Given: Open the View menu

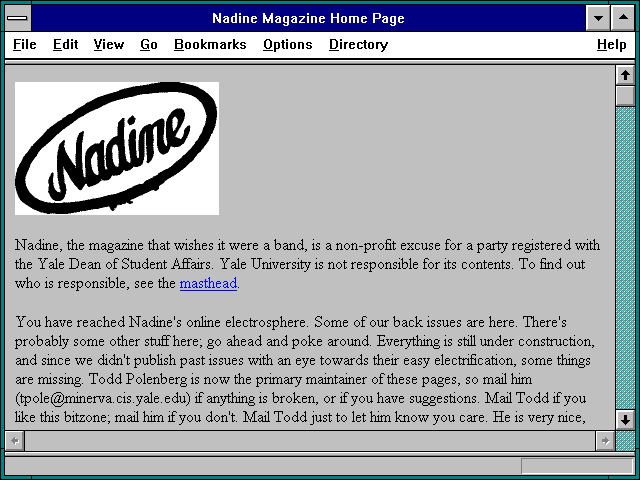Looking at the screenshot, I should coord(109,44).
